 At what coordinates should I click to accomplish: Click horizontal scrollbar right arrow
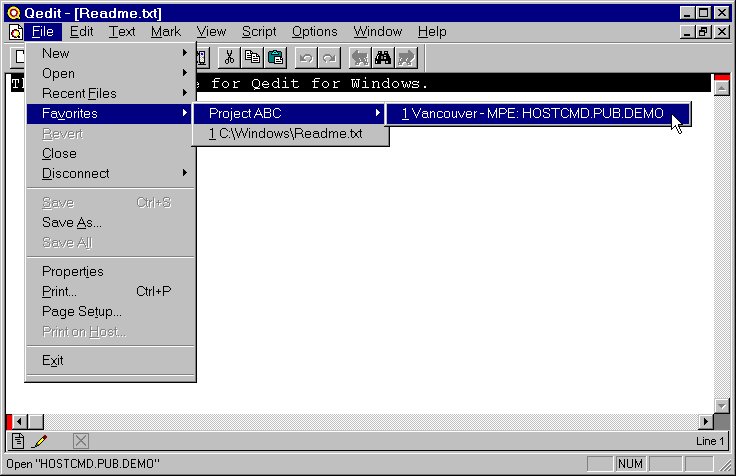point(705,422)
